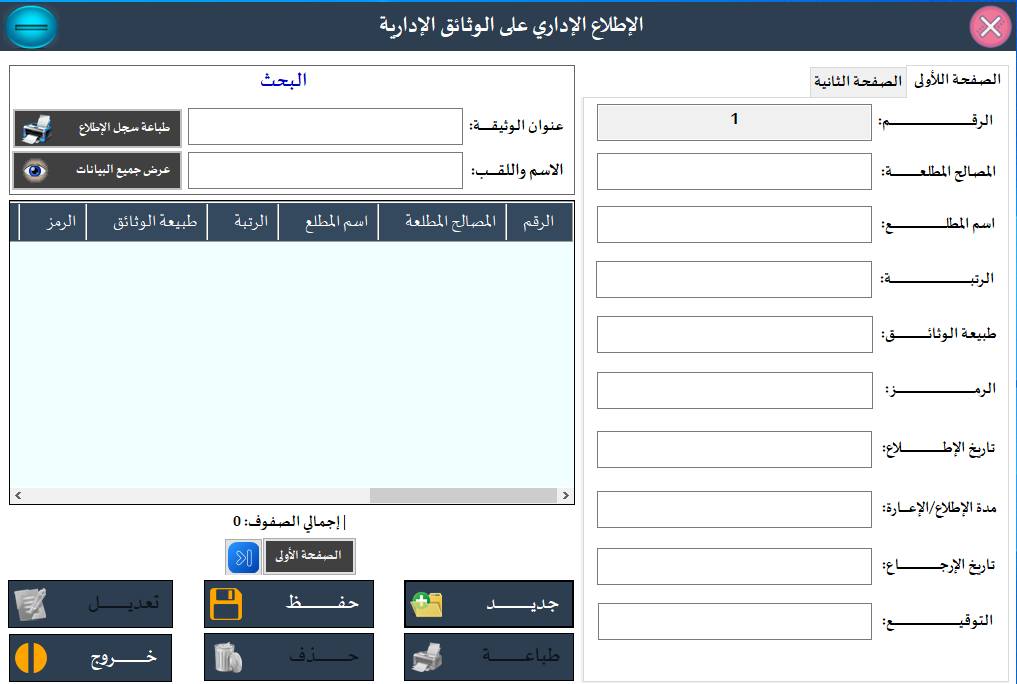Select the الصفحة الأولى tab
The image size is (1017, 684).
pyautogui.click(x=956, y=80)
